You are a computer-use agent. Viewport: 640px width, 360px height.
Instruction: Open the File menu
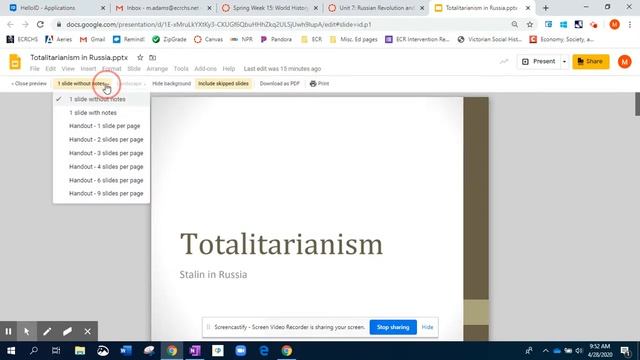click(x=35, y=69)
